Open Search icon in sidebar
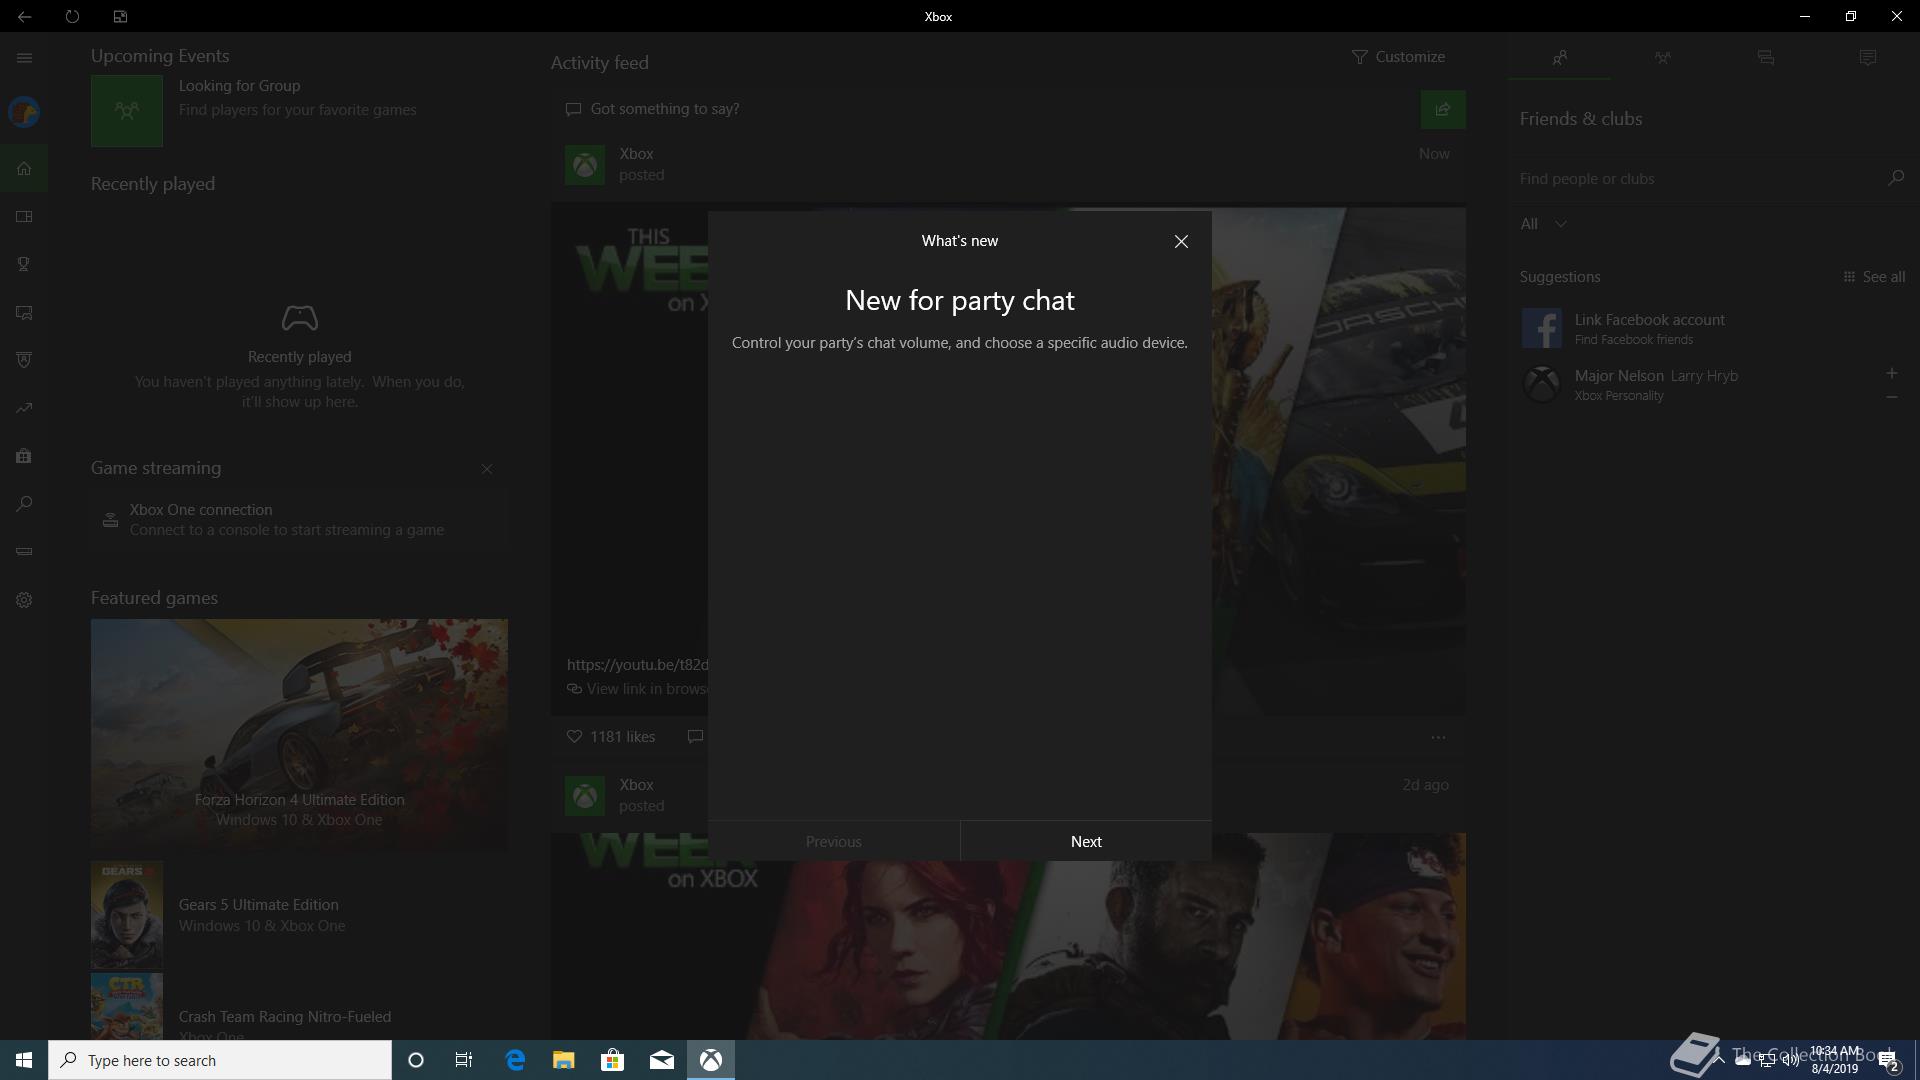Image resolution: width=1920 pixels, height=1080 pixels. click(x=24, y=504)
